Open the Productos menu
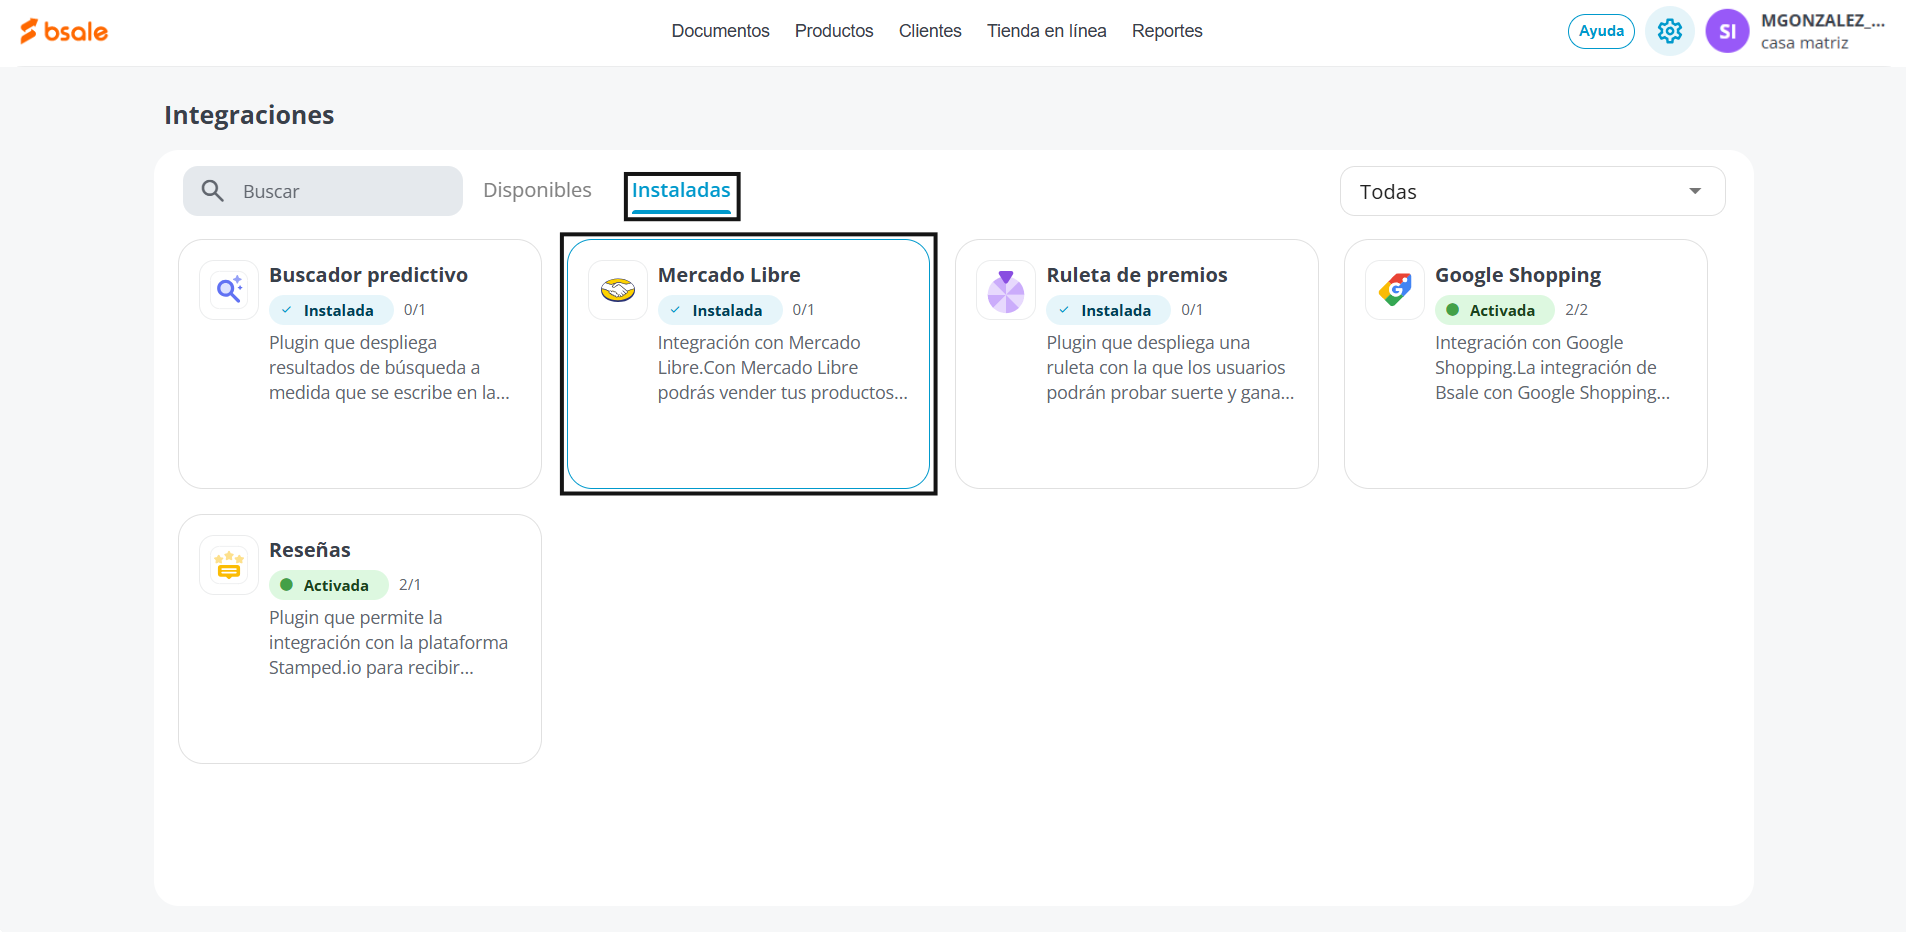This screenshot has height=932, width=1906. point(834,31)
